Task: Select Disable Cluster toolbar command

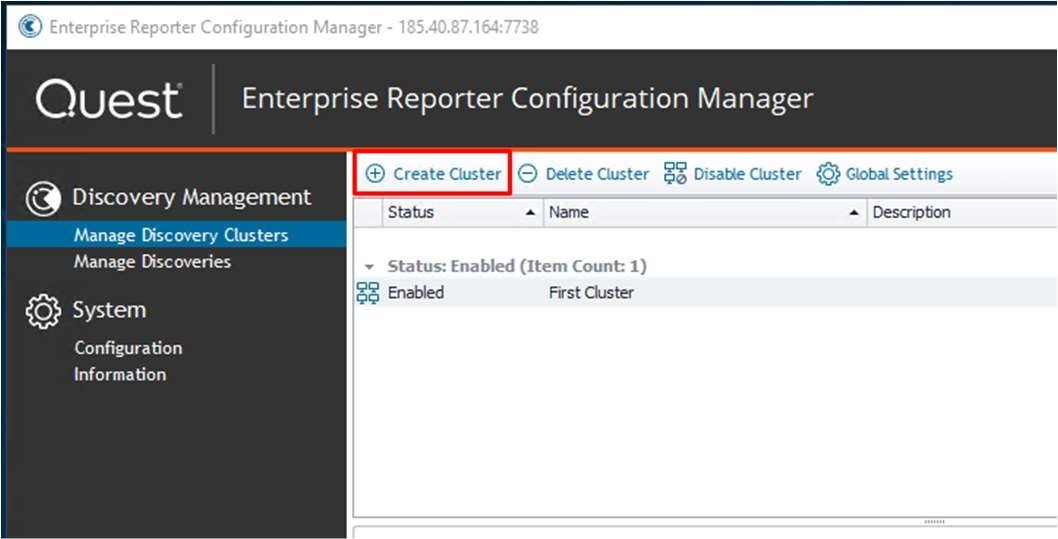Action: 748,174
